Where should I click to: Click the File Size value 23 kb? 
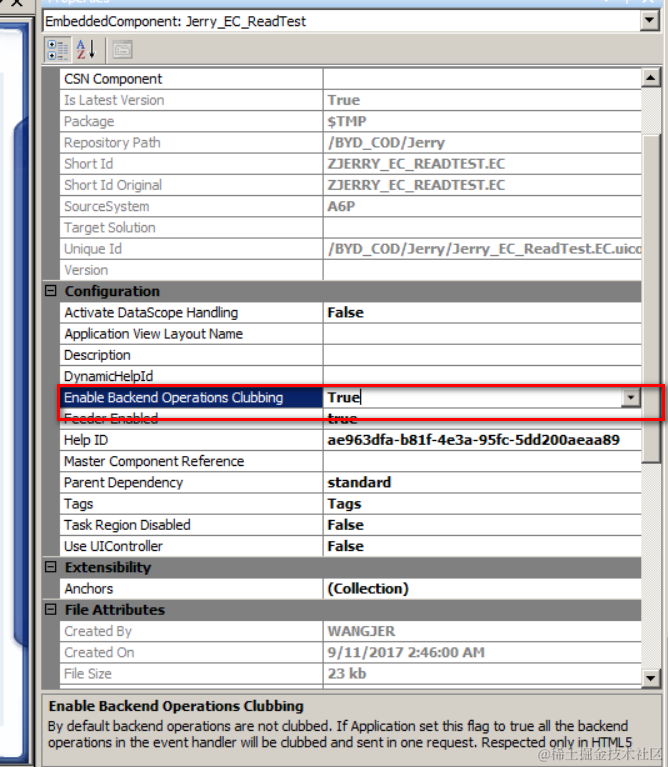coord(347,674)
